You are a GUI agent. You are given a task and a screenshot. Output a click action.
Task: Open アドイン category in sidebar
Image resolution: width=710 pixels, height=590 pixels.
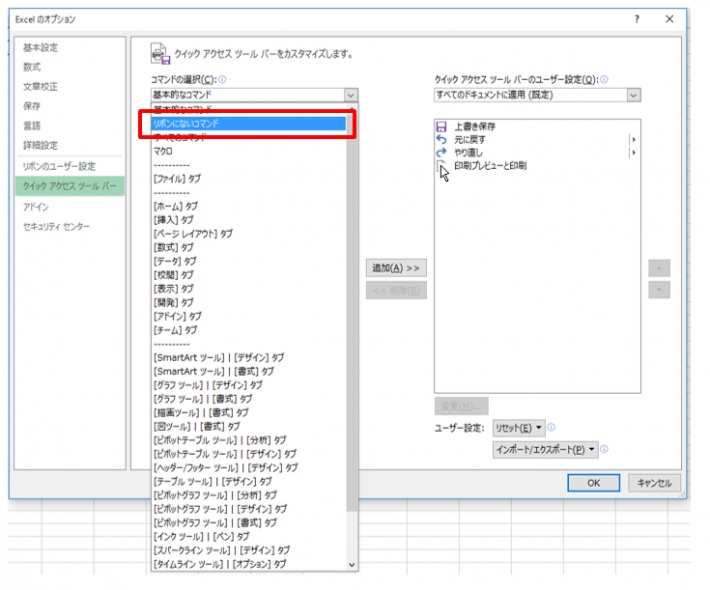[x=36, y=207]
